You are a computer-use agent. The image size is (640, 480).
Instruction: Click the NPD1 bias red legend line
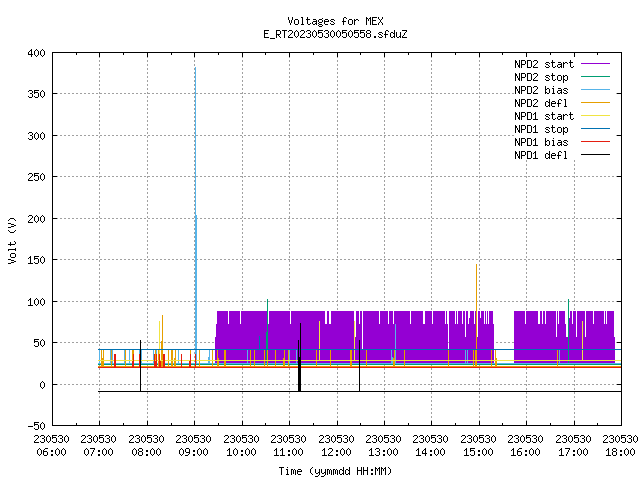(x=595, y=142)
